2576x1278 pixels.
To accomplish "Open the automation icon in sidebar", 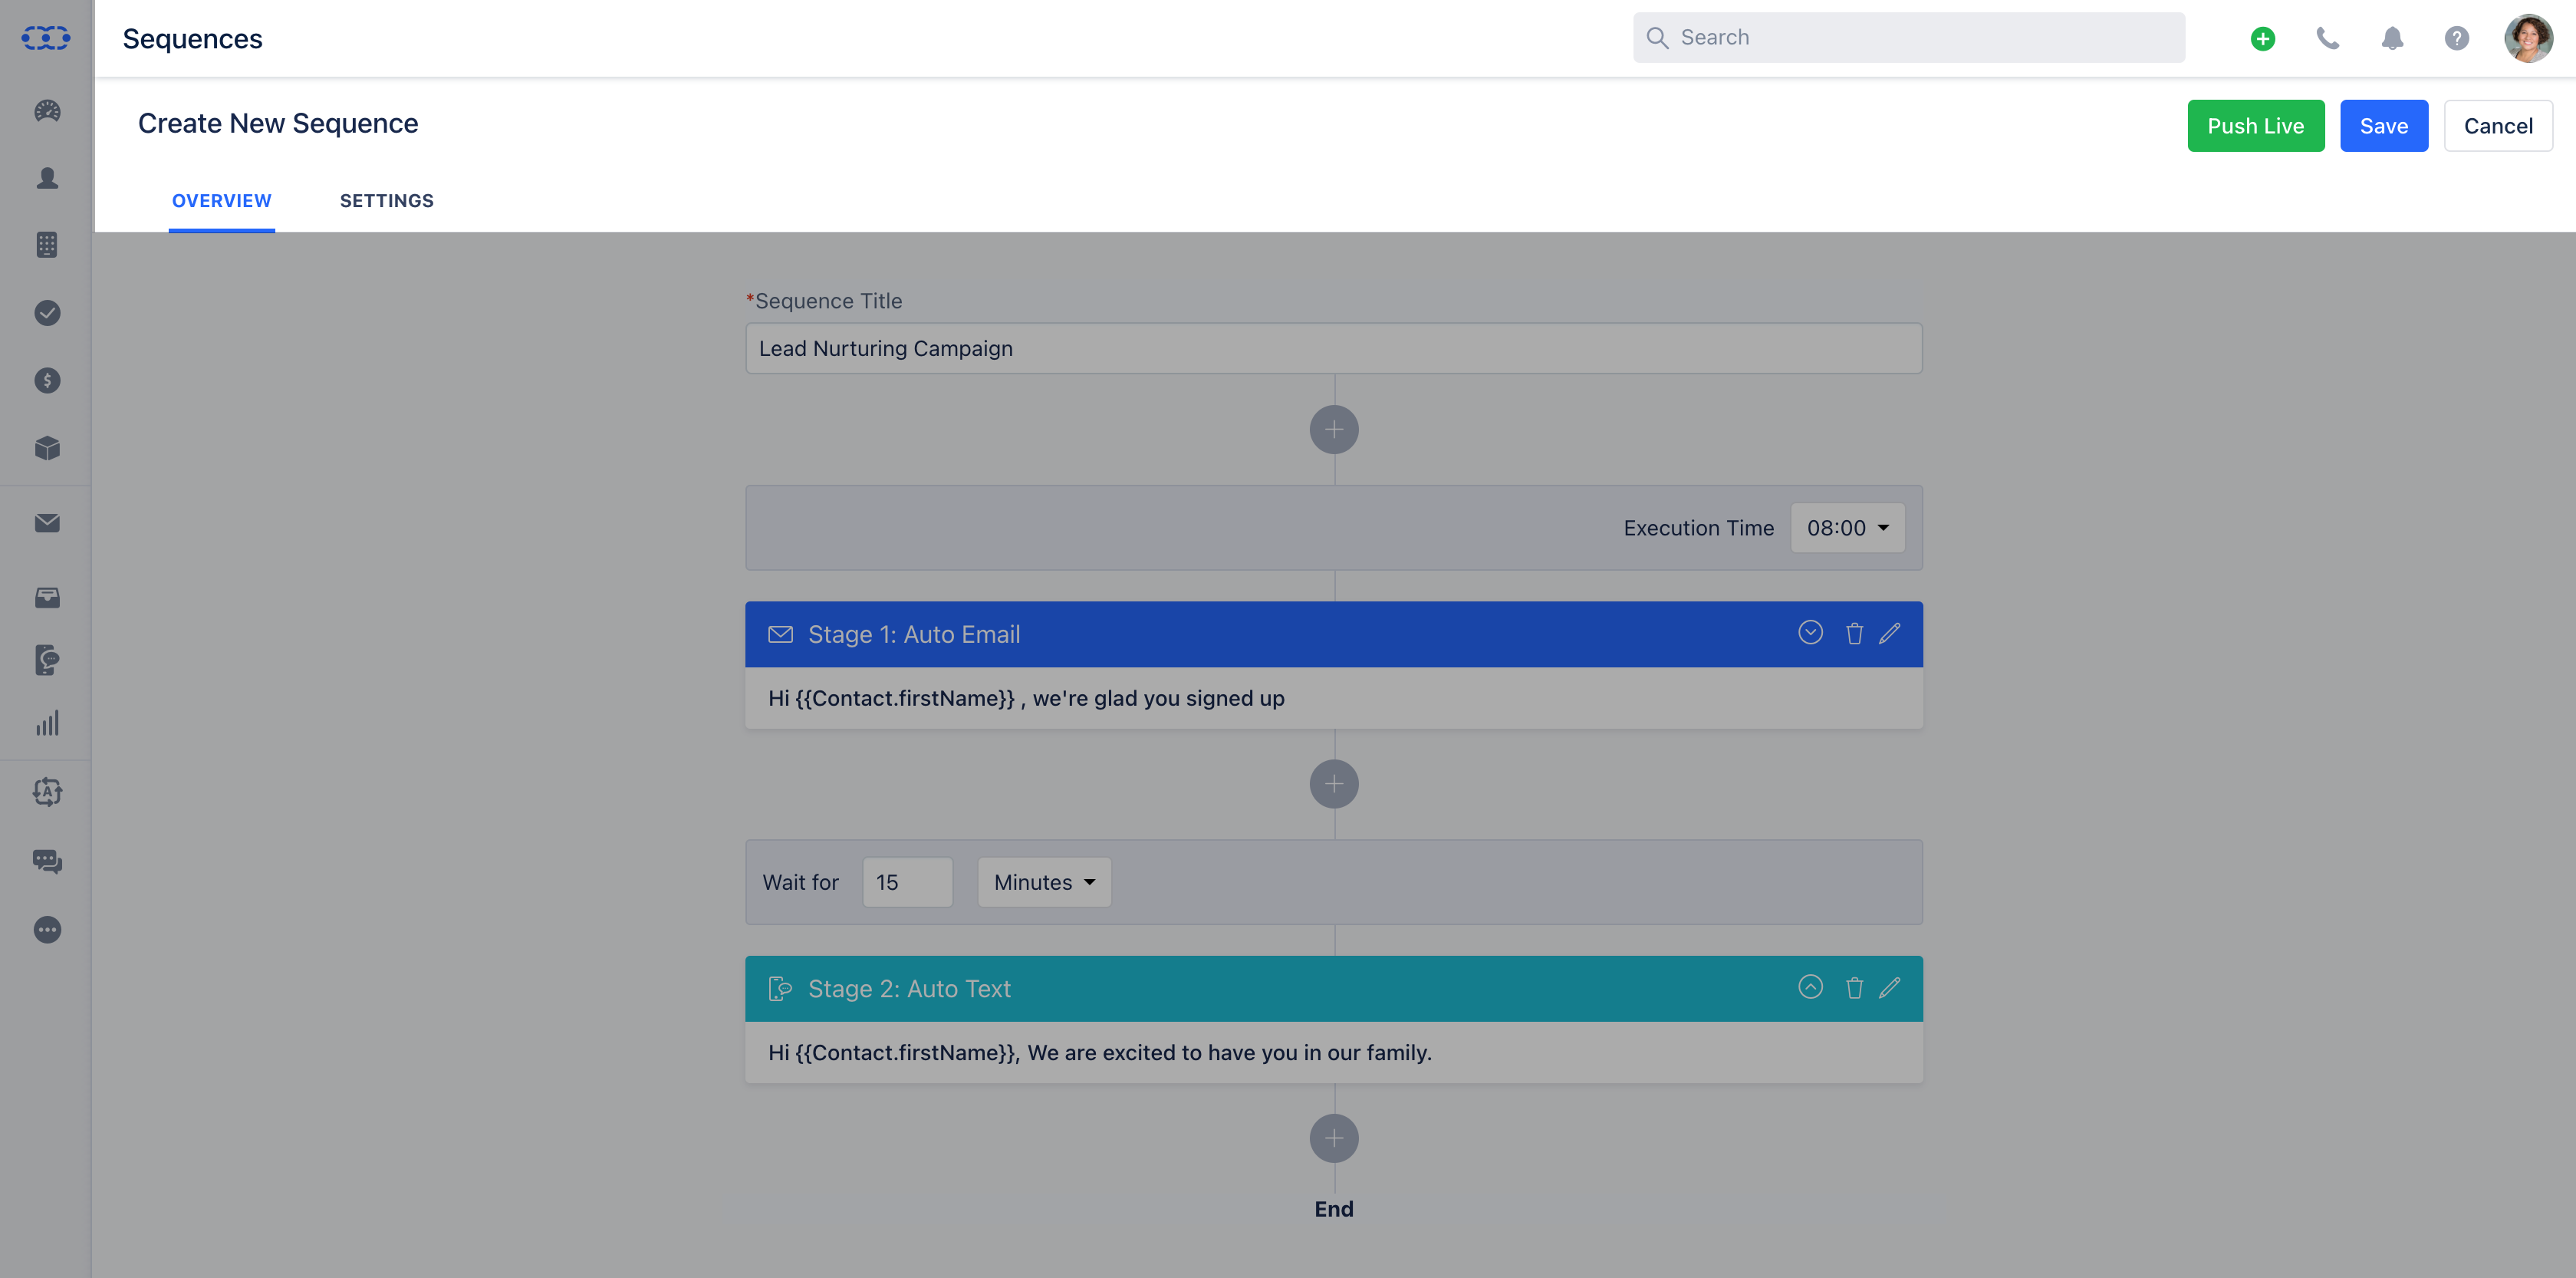I will click(x=47, y=792).
